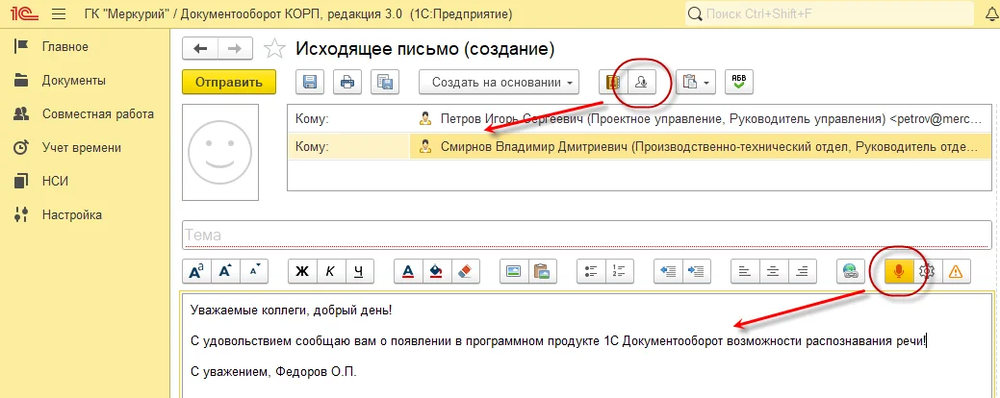
Task: Pick the text color
Action: [x=408, y=271]
